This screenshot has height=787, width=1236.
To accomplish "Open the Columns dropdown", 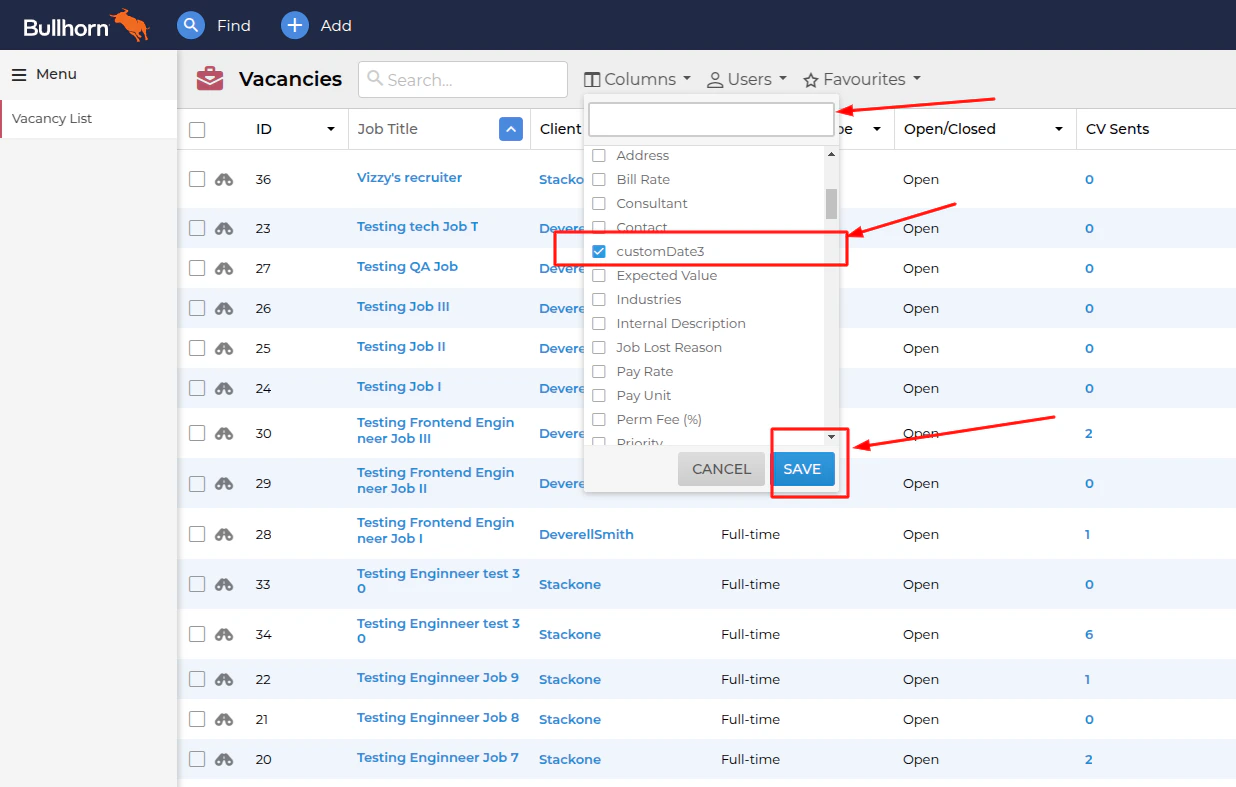I will (637, 79).
